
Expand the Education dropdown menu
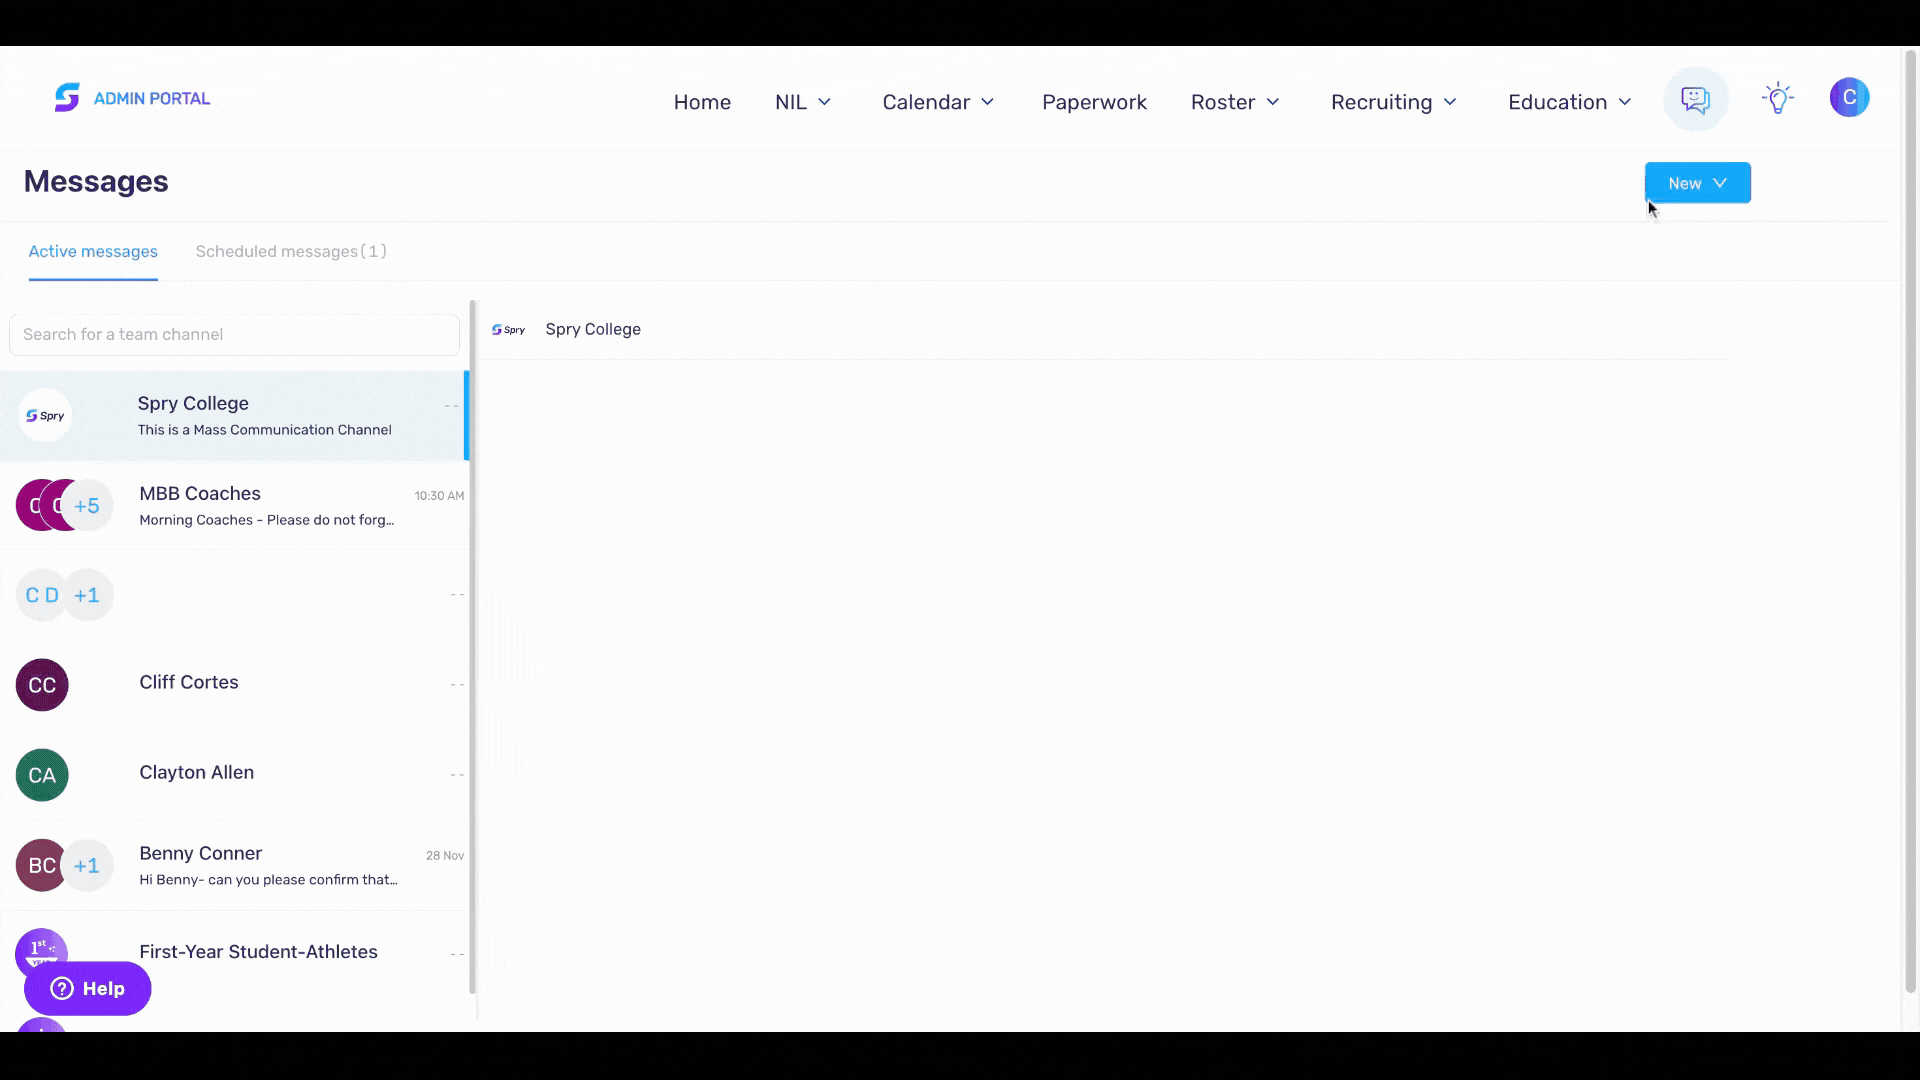pyautogui.click(x=1570, y=102)
